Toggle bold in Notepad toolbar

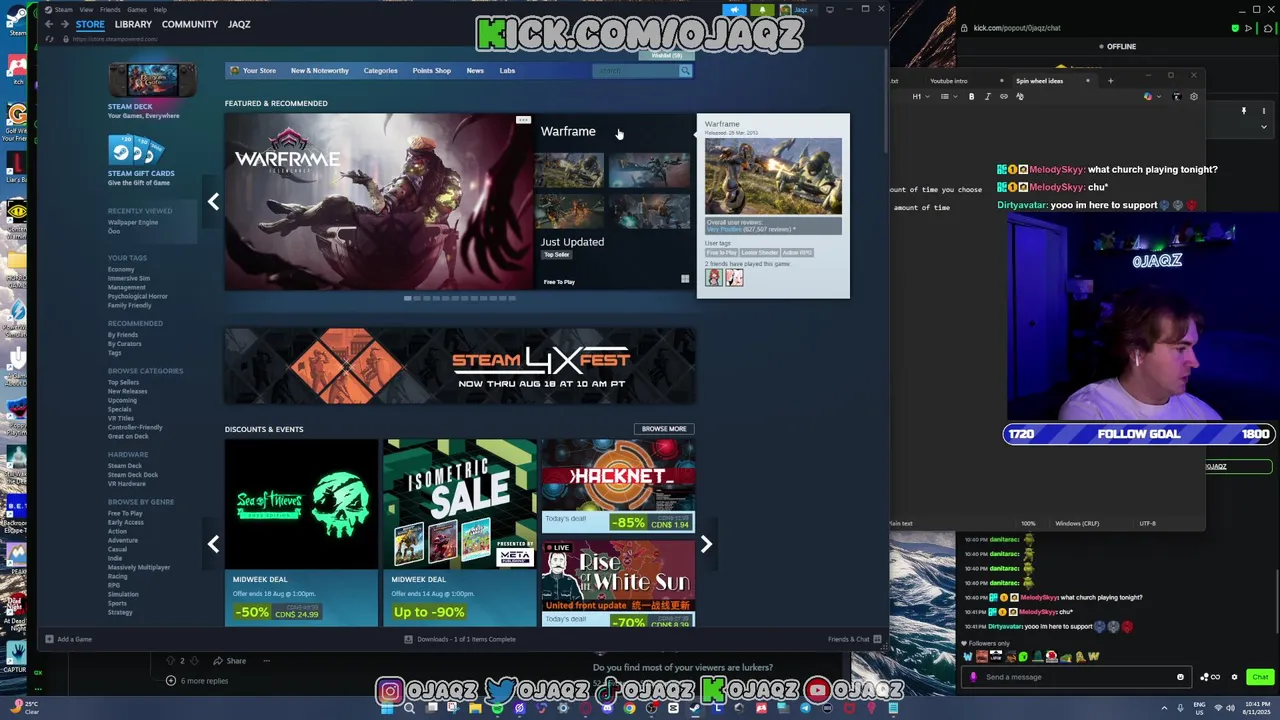coord(971,97)
